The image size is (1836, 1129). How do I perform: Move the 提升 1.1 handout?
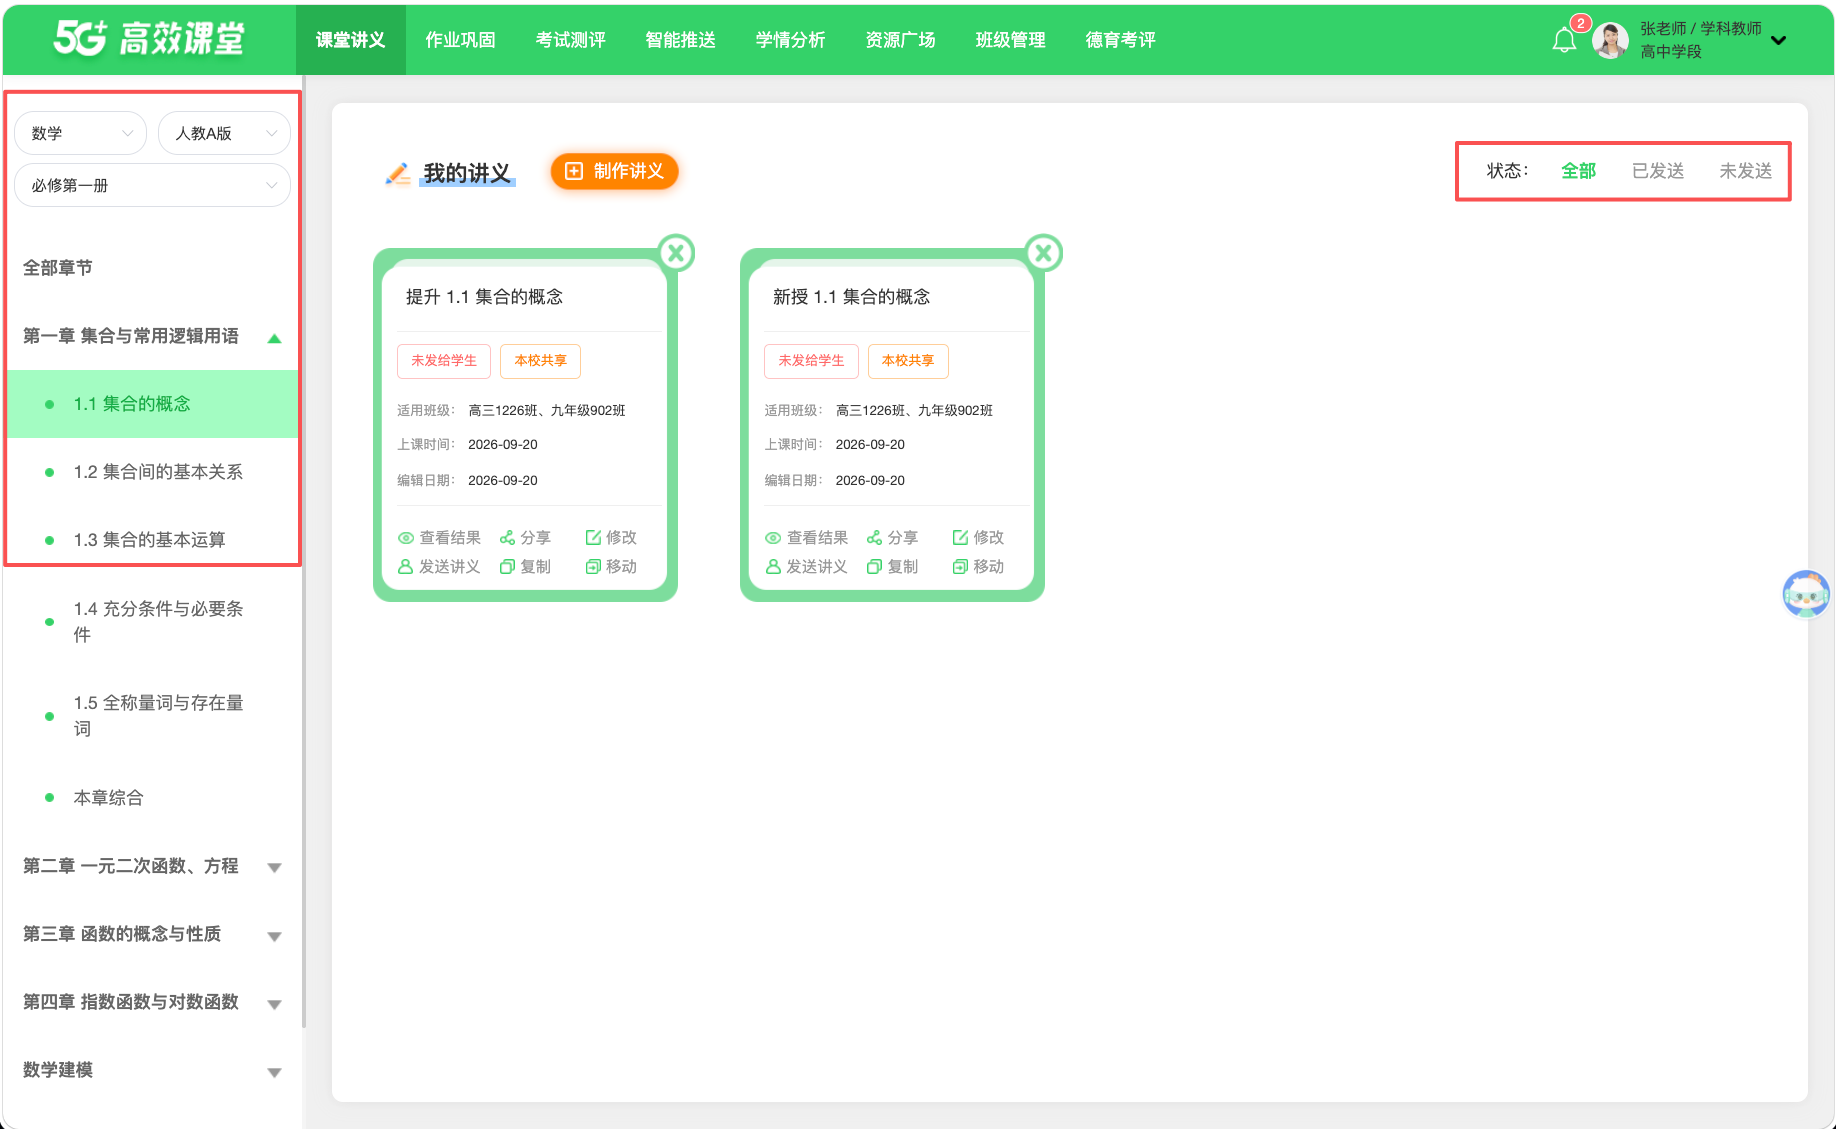pos(611,567)
